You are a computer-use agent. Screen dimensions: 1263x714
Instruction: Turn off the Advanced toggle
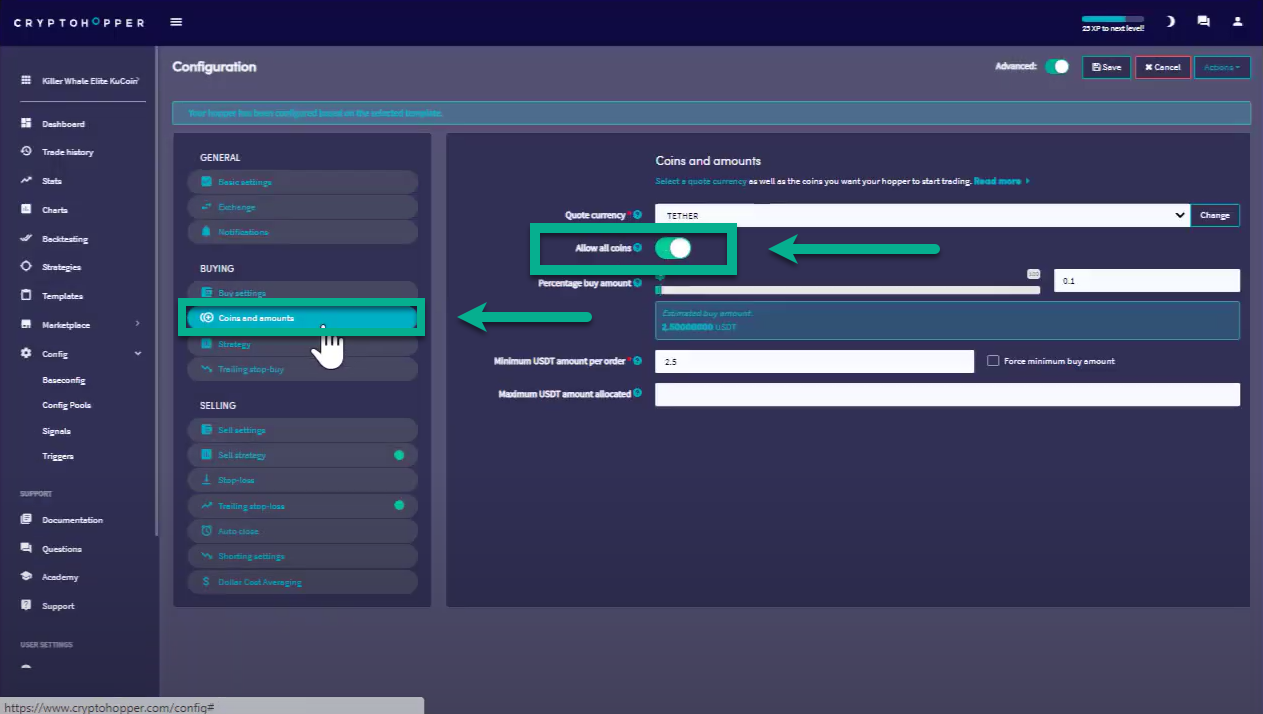pyautogui.click(x=1057, y=67)
